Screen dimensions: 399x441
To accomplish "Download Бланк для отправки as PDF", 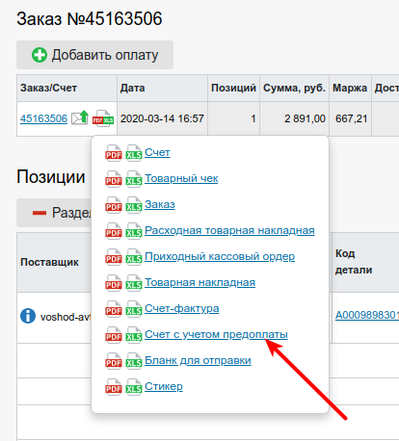I will pyautogui.click(x=113, y=361).
